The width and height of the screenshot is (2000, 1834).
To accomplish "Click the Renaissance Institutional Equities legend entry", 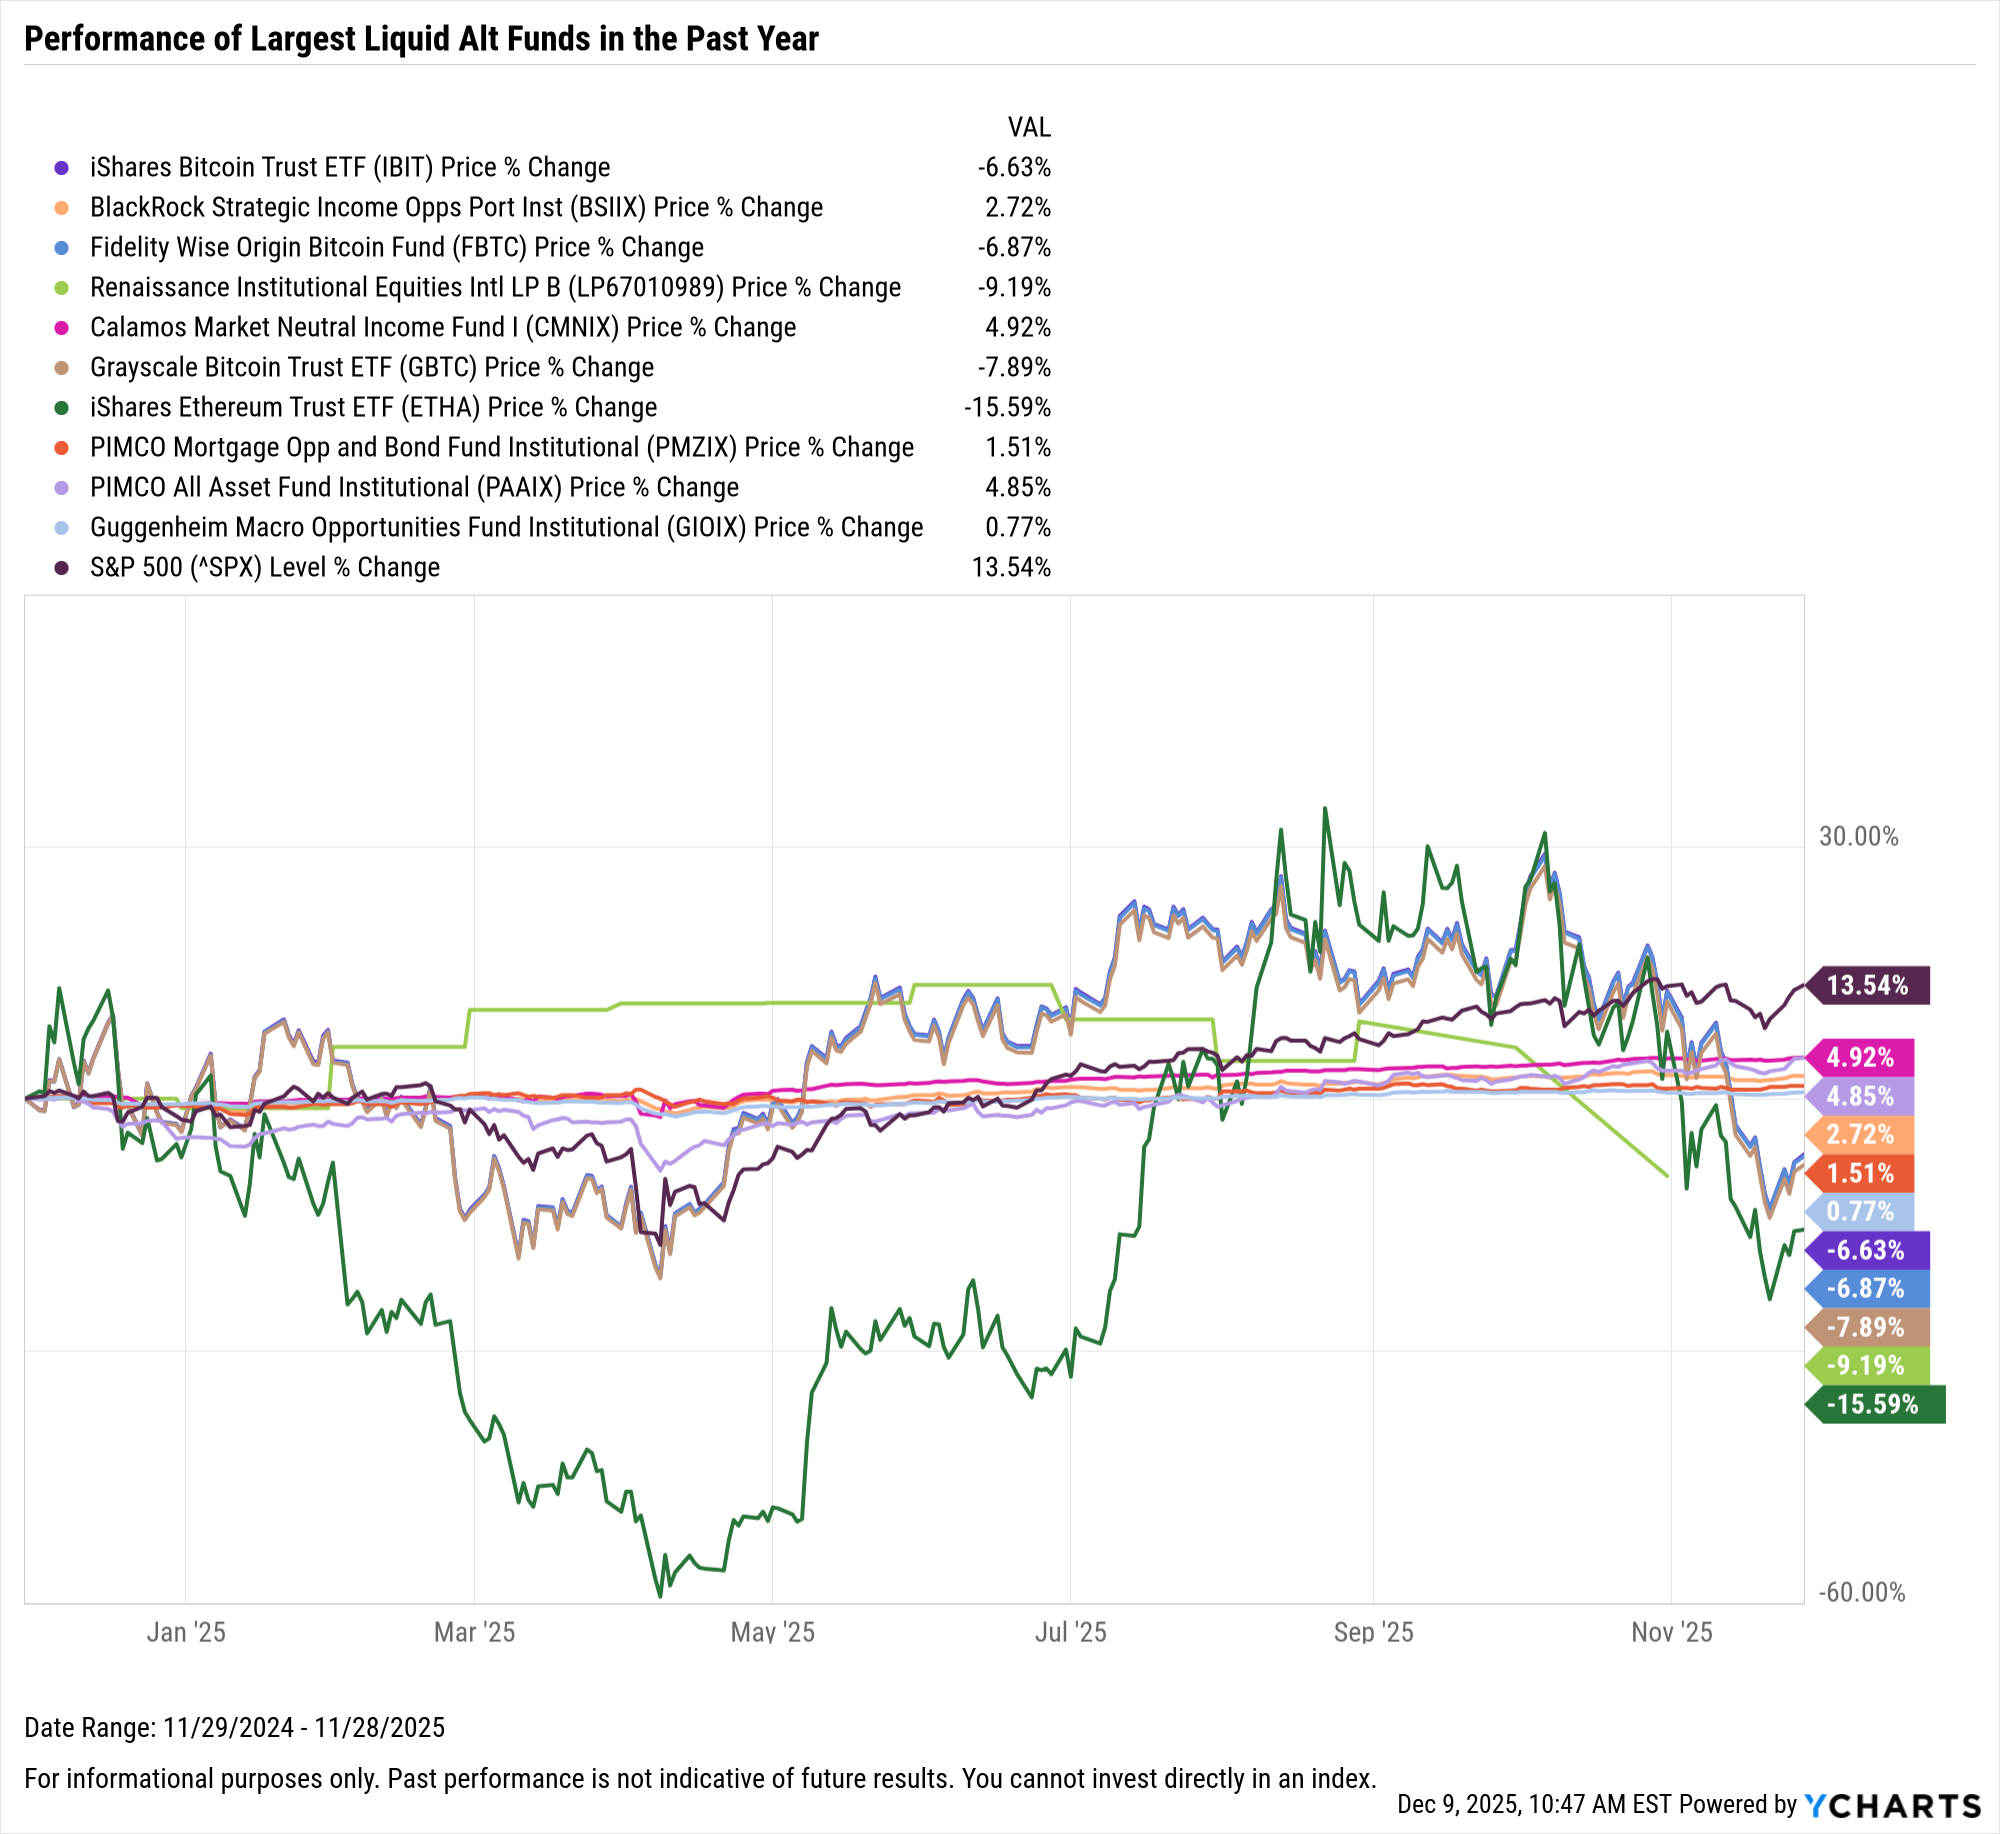I will (495, 288).
